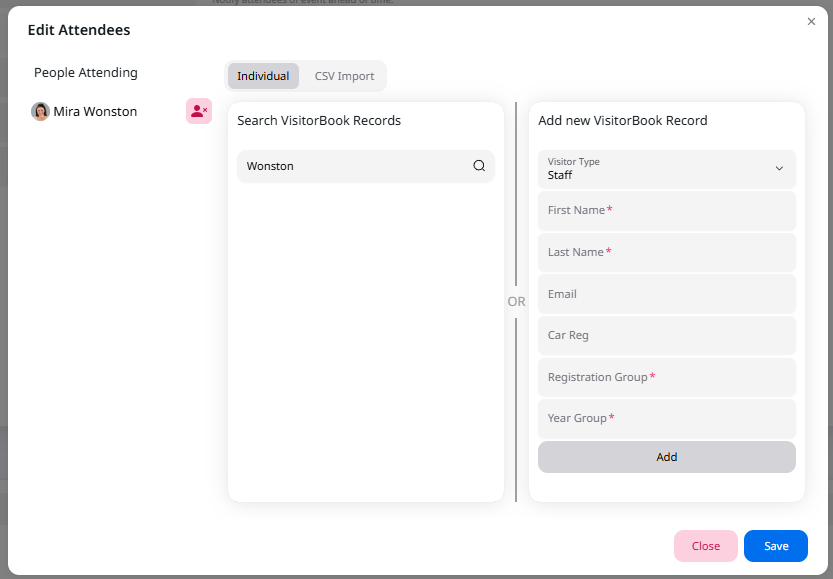Click the Car Reg field
Viewport: 833px width, 579px height.
[666, 336]
